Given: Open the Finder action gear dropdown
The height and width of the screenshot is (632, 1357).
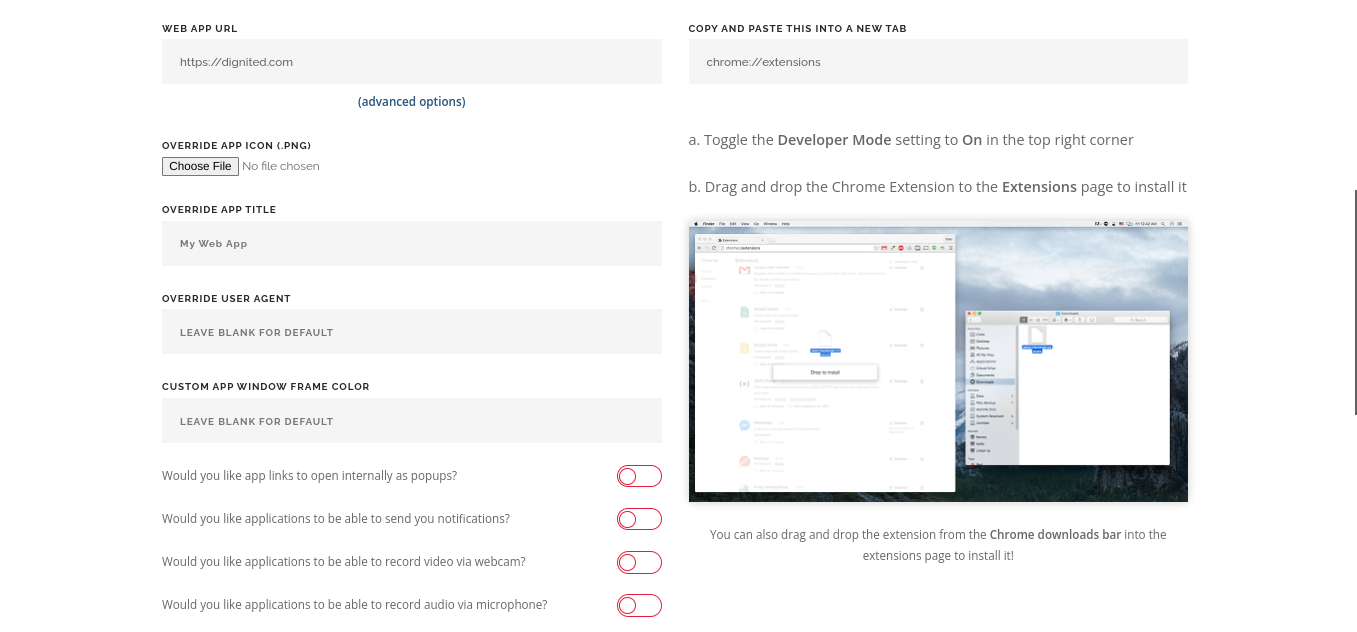Looking at the screenshot, I should (x=1066, y=319).
